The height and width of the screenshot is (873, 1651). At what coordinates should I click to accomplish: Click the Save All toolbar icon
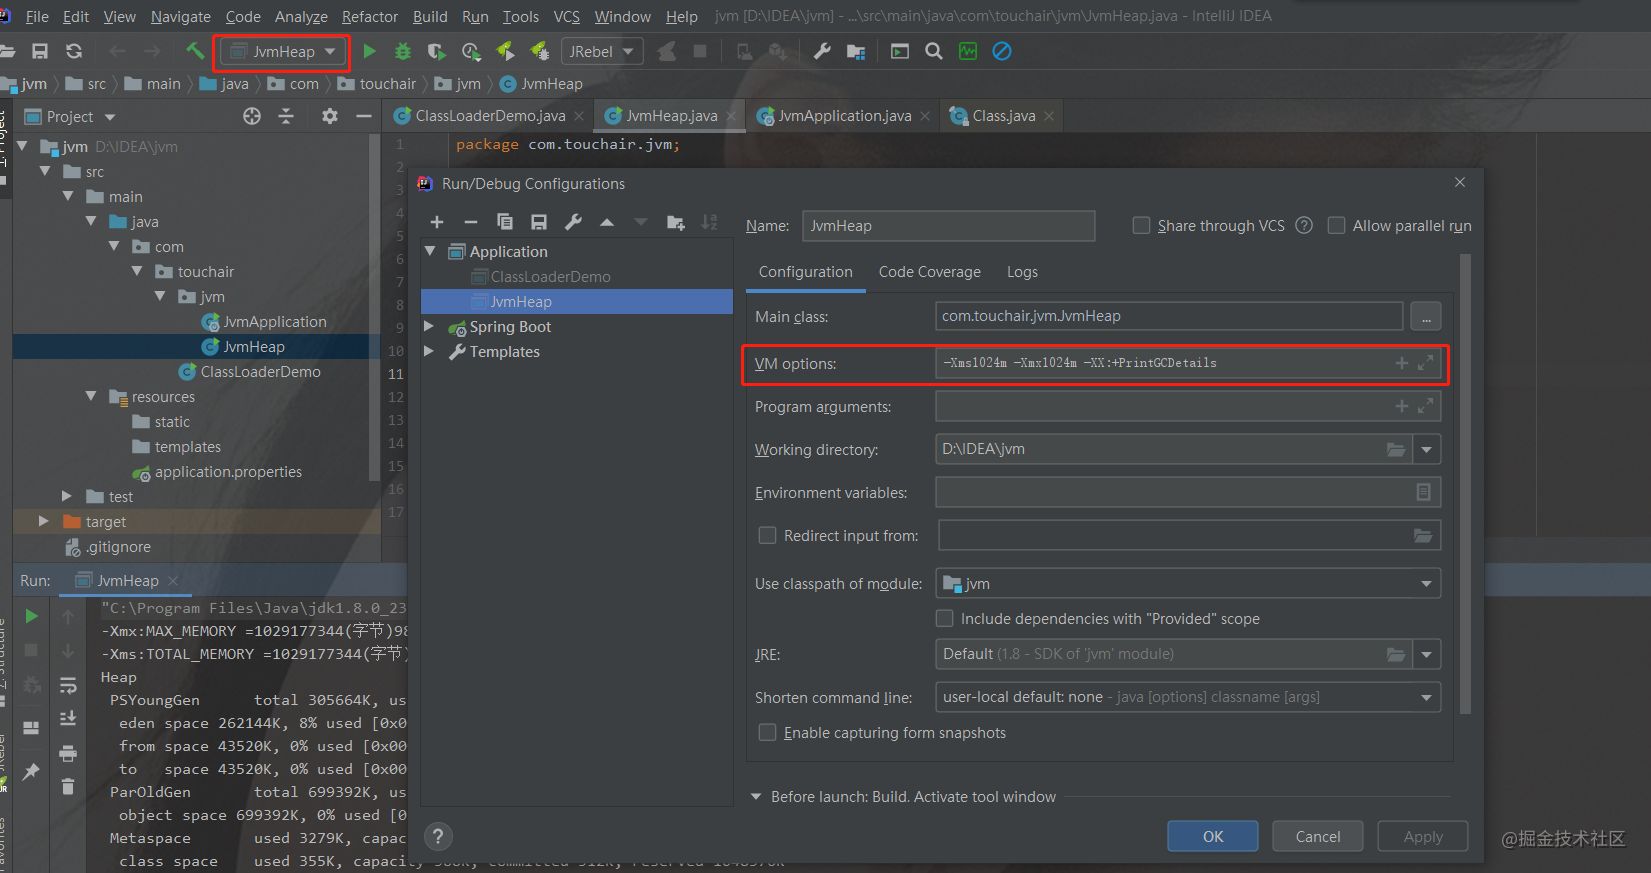[x=40, y=51]
